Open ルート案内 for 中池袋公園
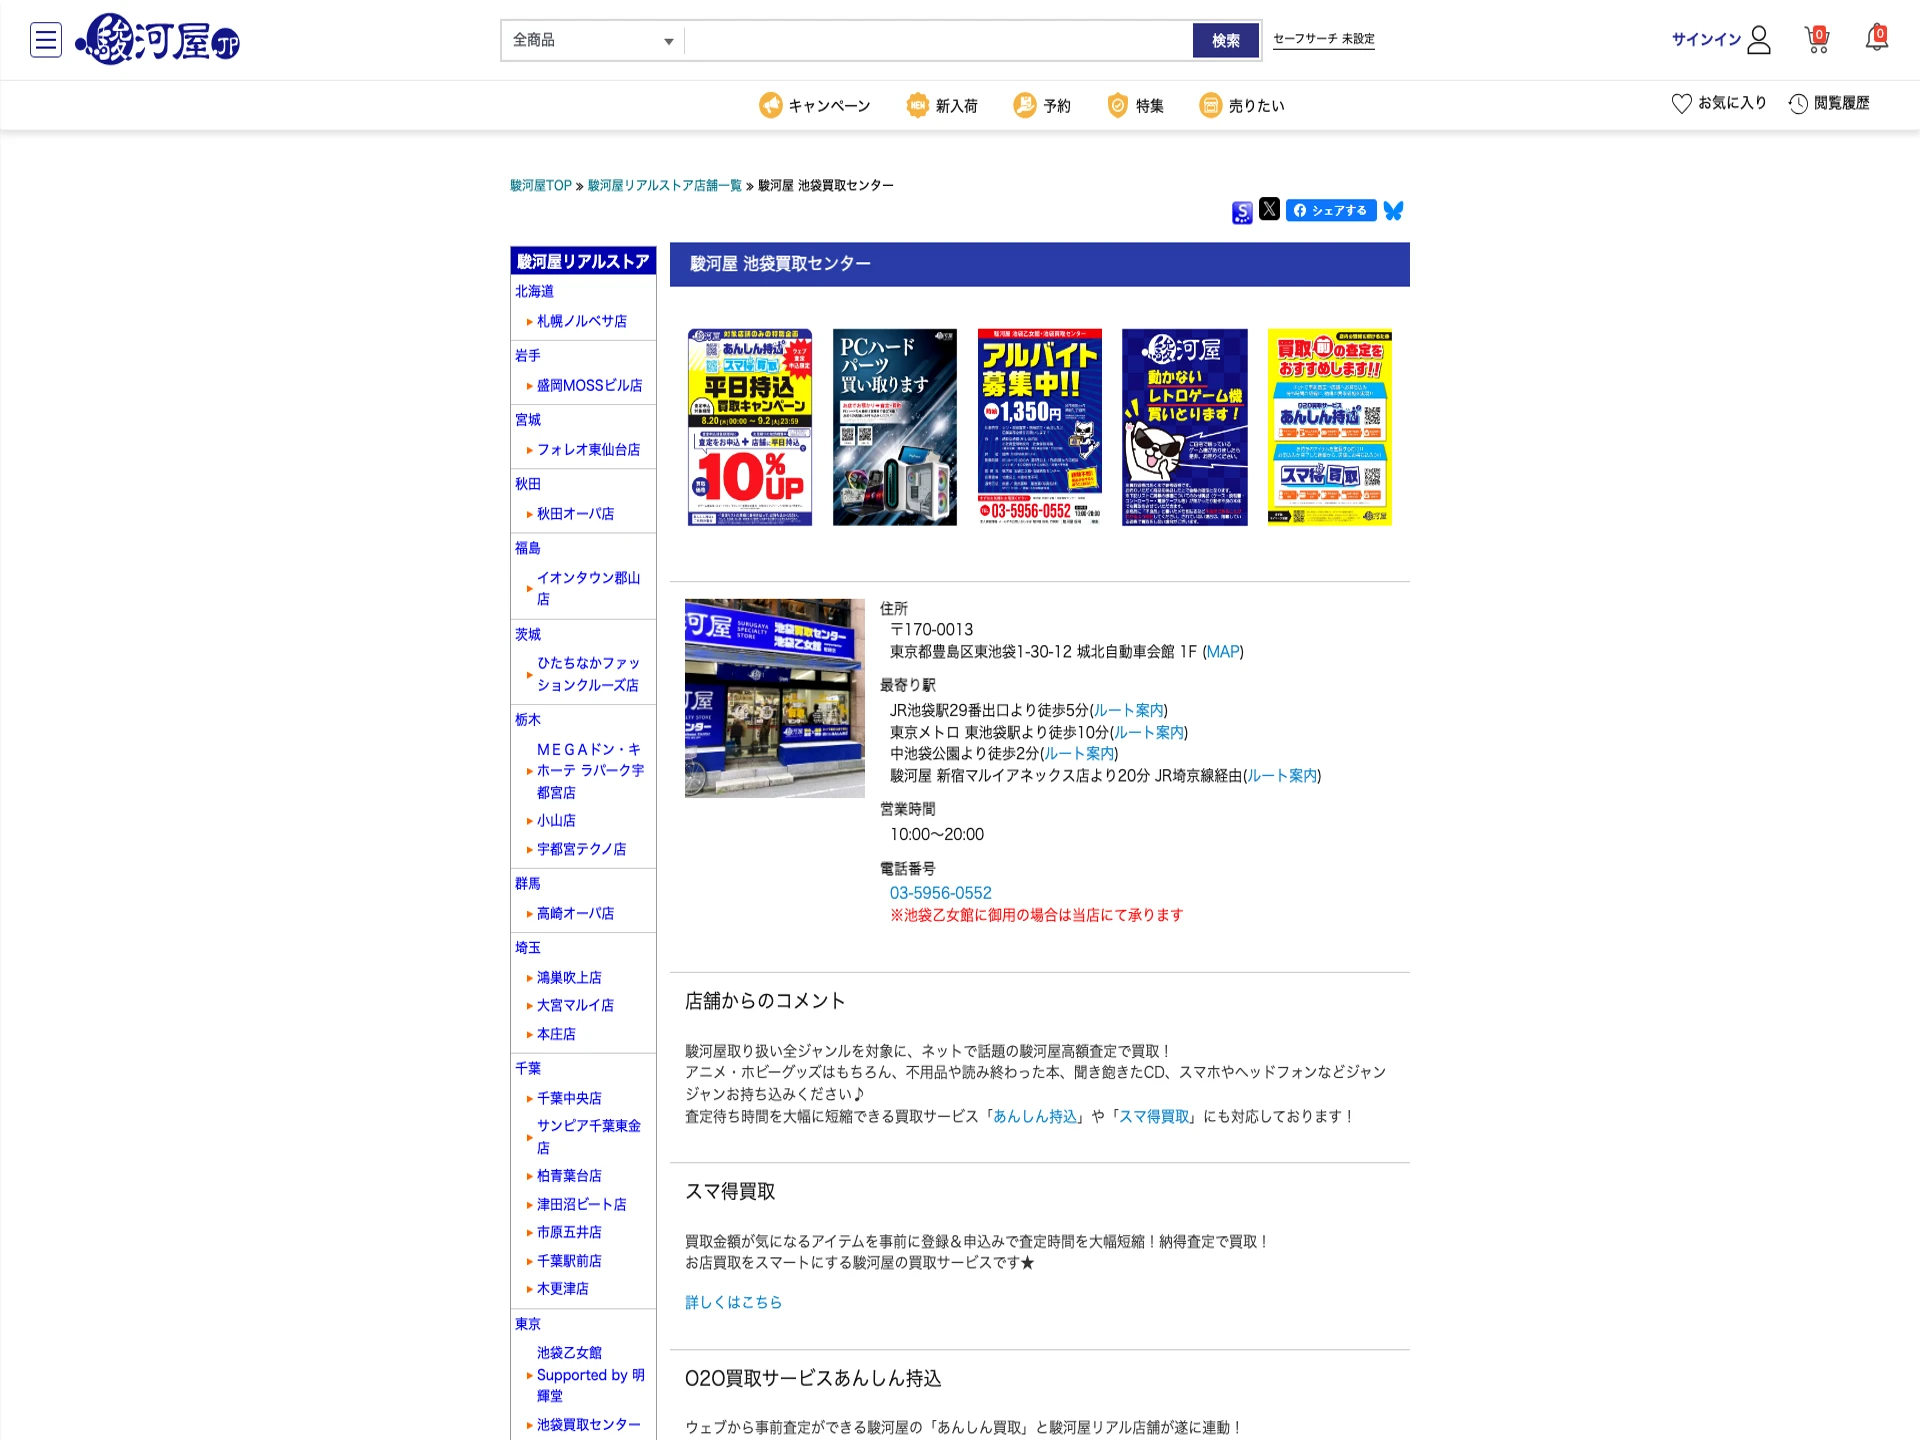This screenshot has width=1920, height=1440. 1079,754
